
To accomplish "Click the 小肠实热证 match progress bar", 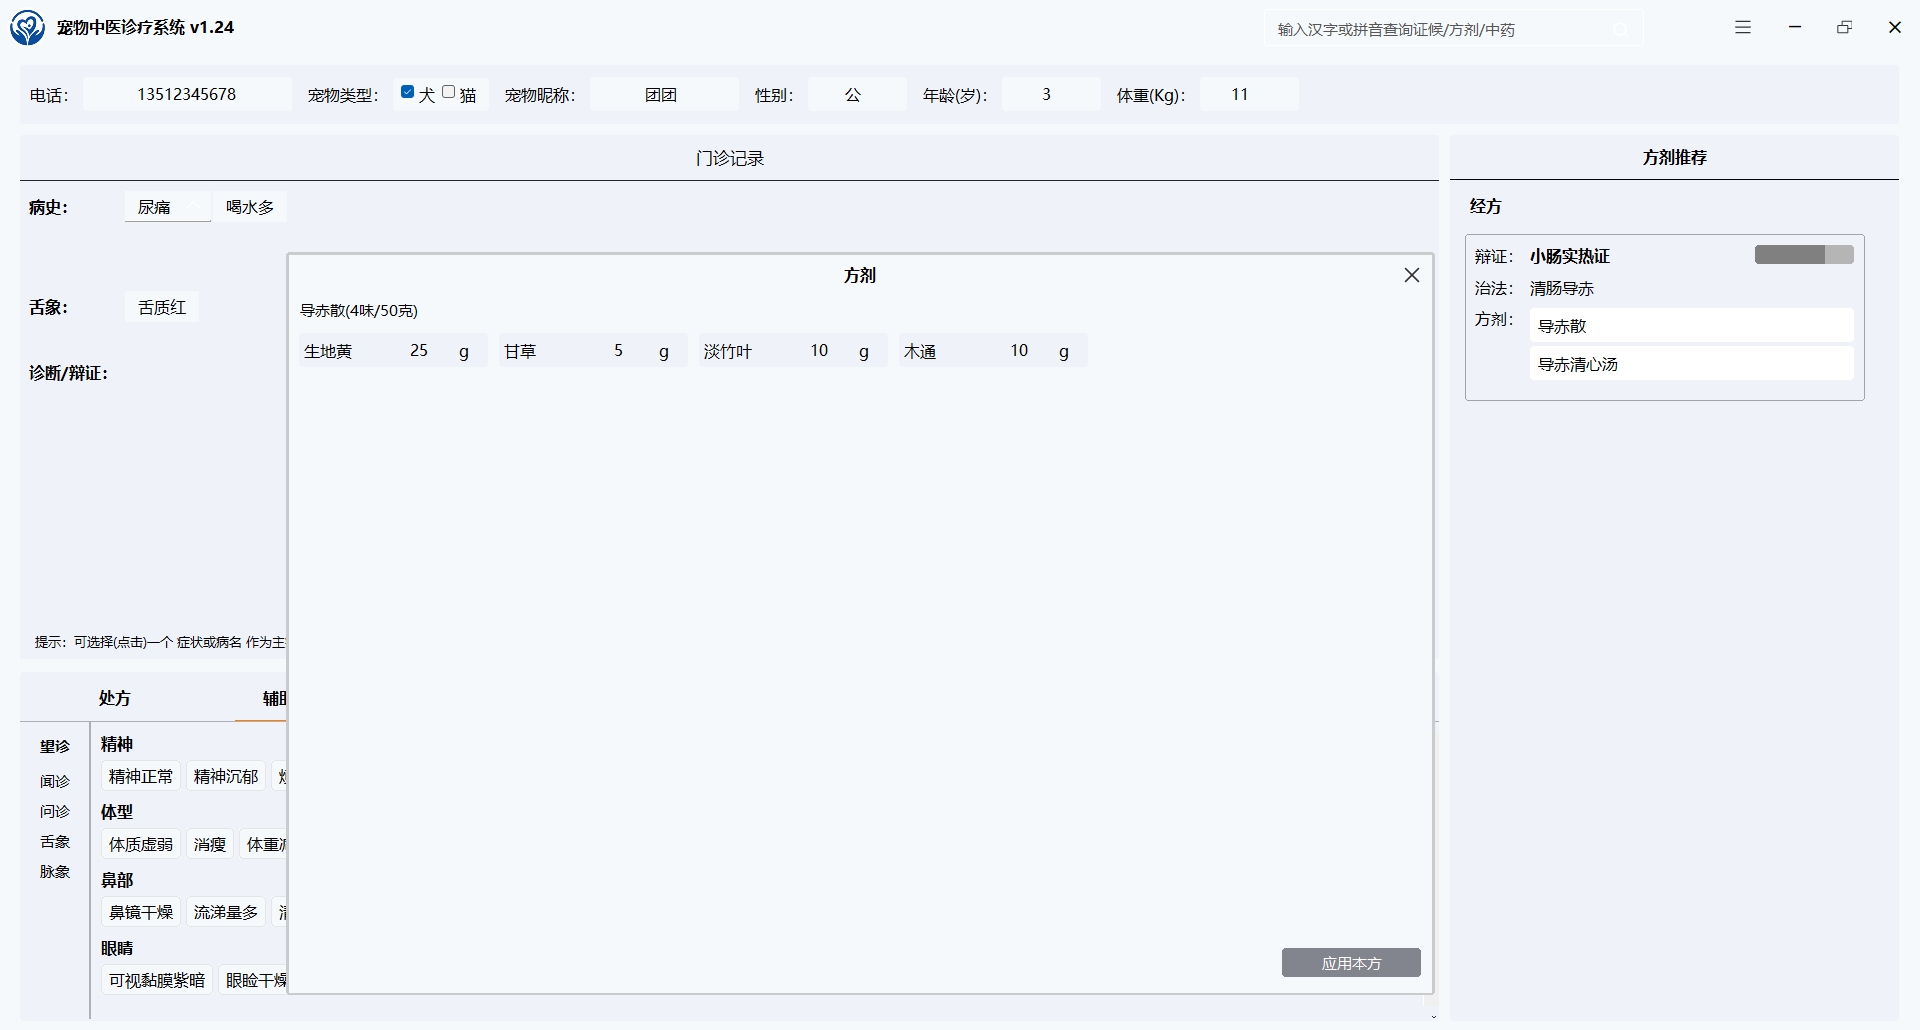I will click(x=1803, y=255).
